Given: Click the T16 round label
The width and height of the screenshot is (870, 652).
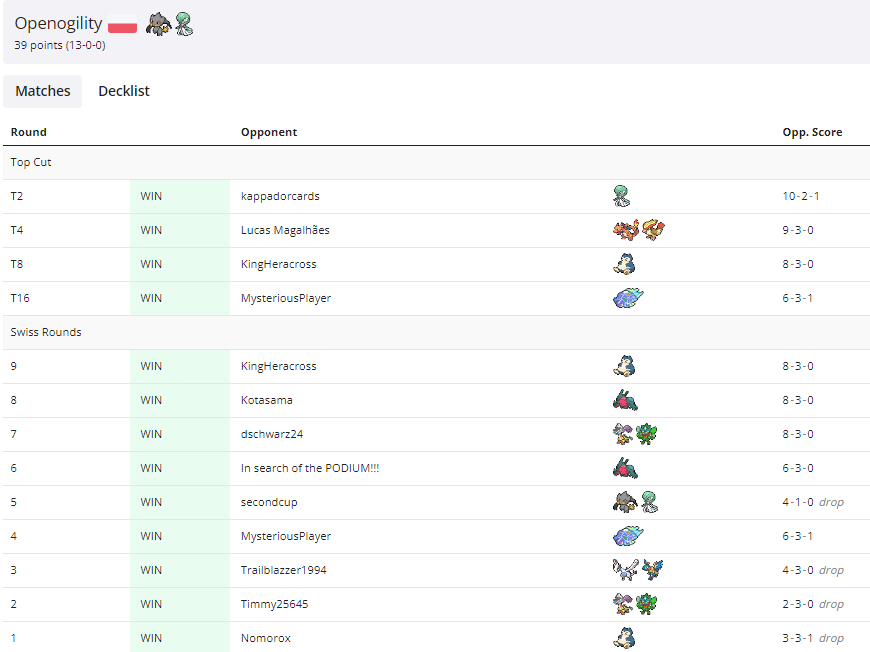Looking at the screenshot, I should [20, 298].
